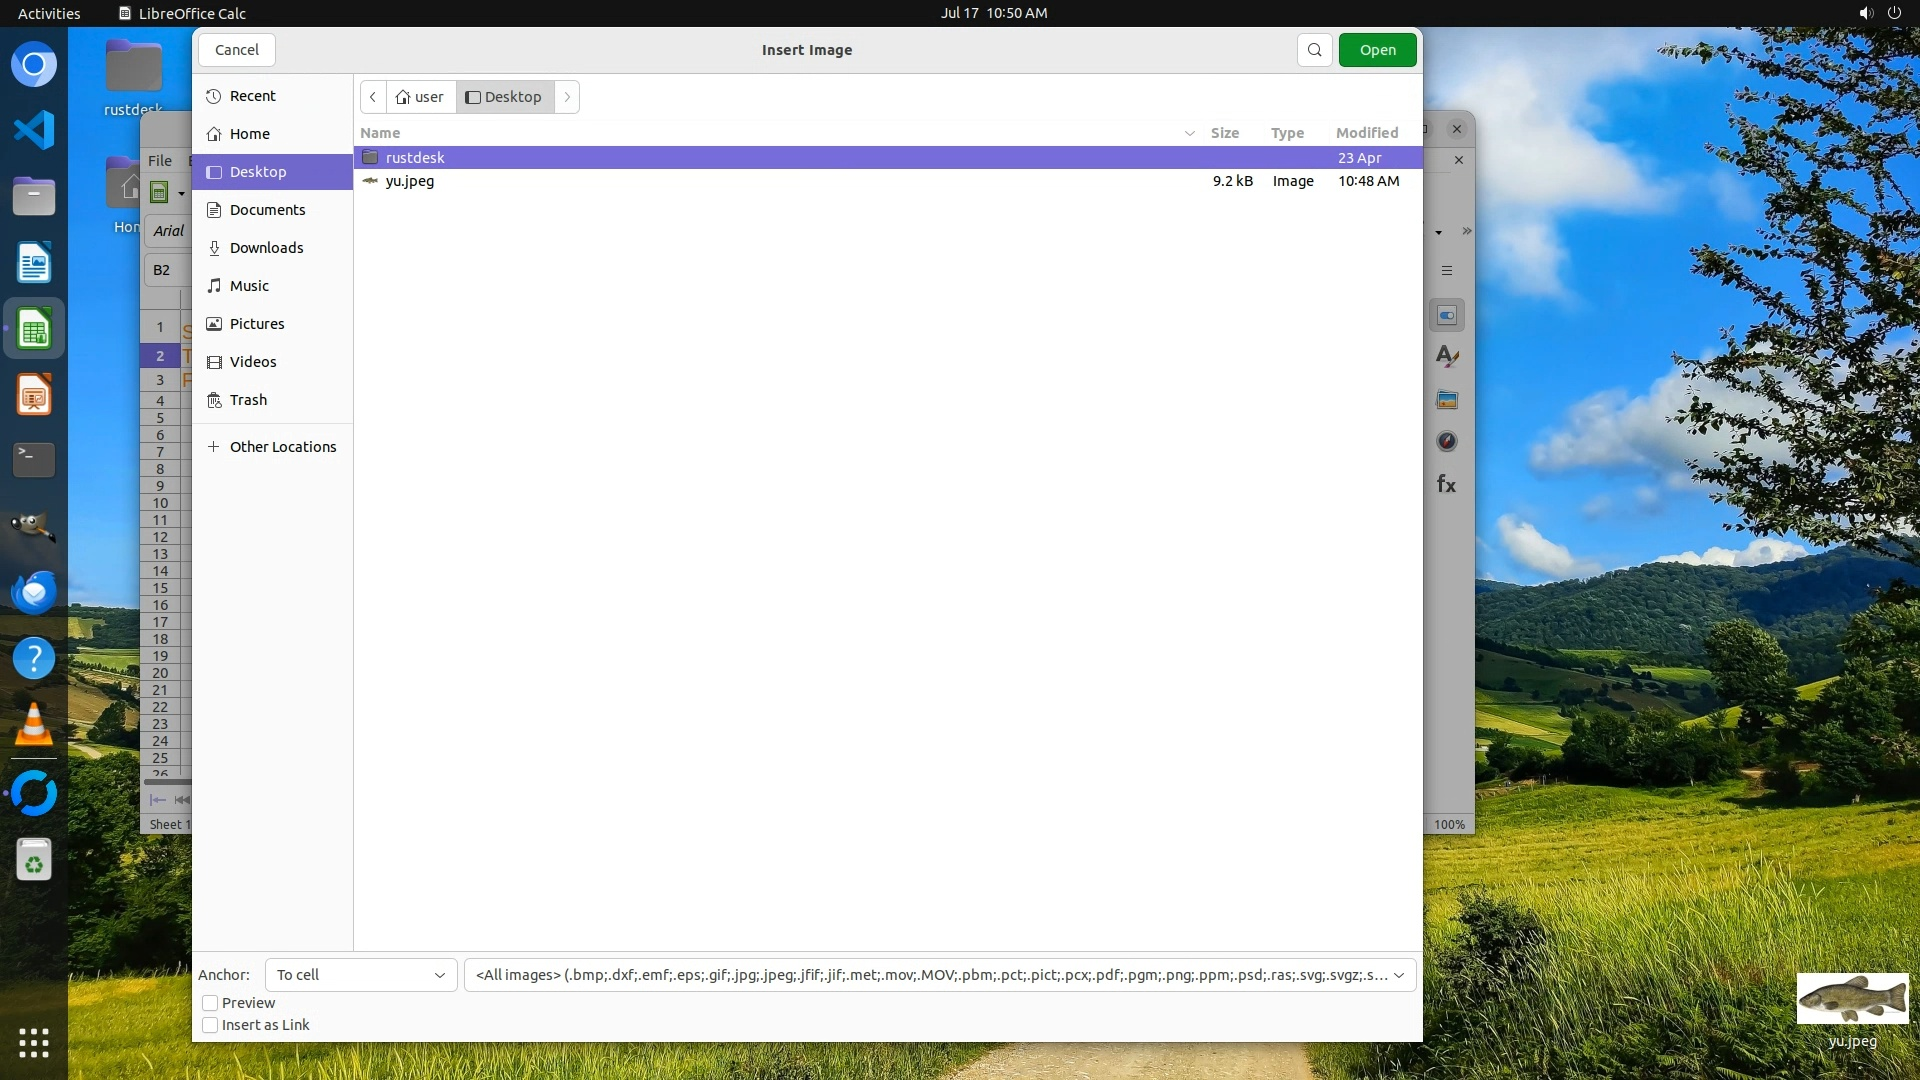
Task: Open the All images file type filter
Action: [x=939, y=975]
